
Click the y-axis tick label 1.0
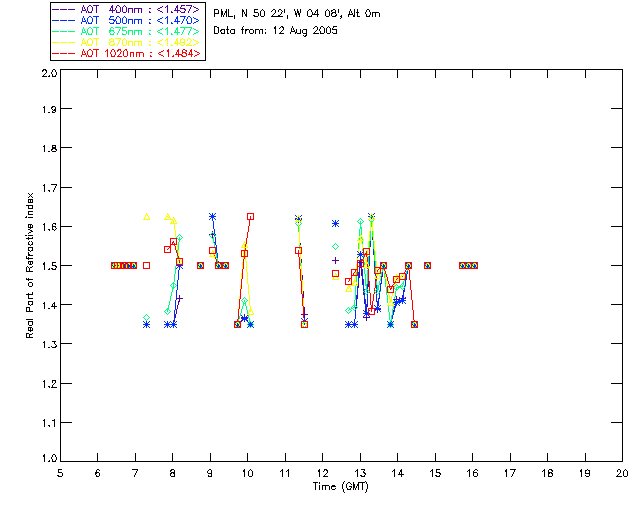(x=49, y=458)
